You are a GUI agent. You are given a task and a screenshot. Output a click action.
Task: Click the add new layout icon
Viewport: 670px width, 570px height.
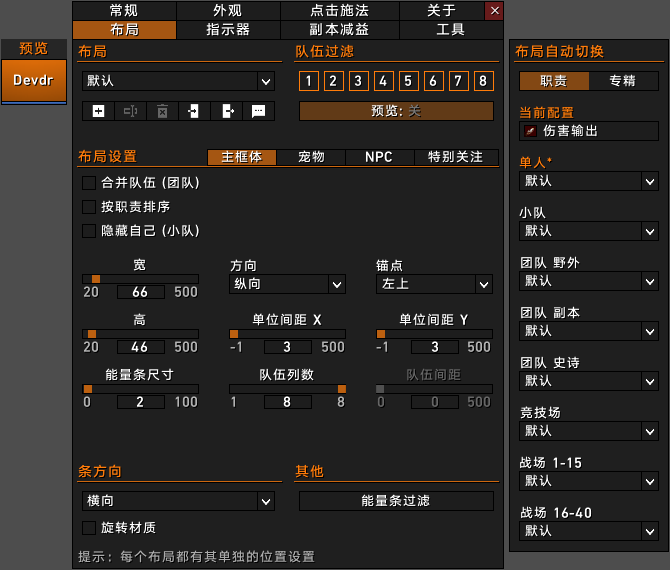98,111
